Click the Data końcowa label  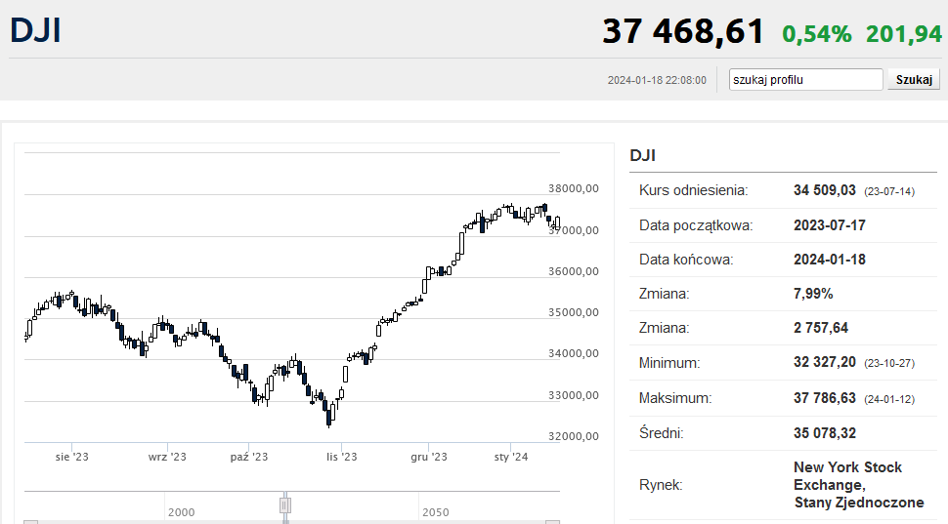(x=686, y=260)
